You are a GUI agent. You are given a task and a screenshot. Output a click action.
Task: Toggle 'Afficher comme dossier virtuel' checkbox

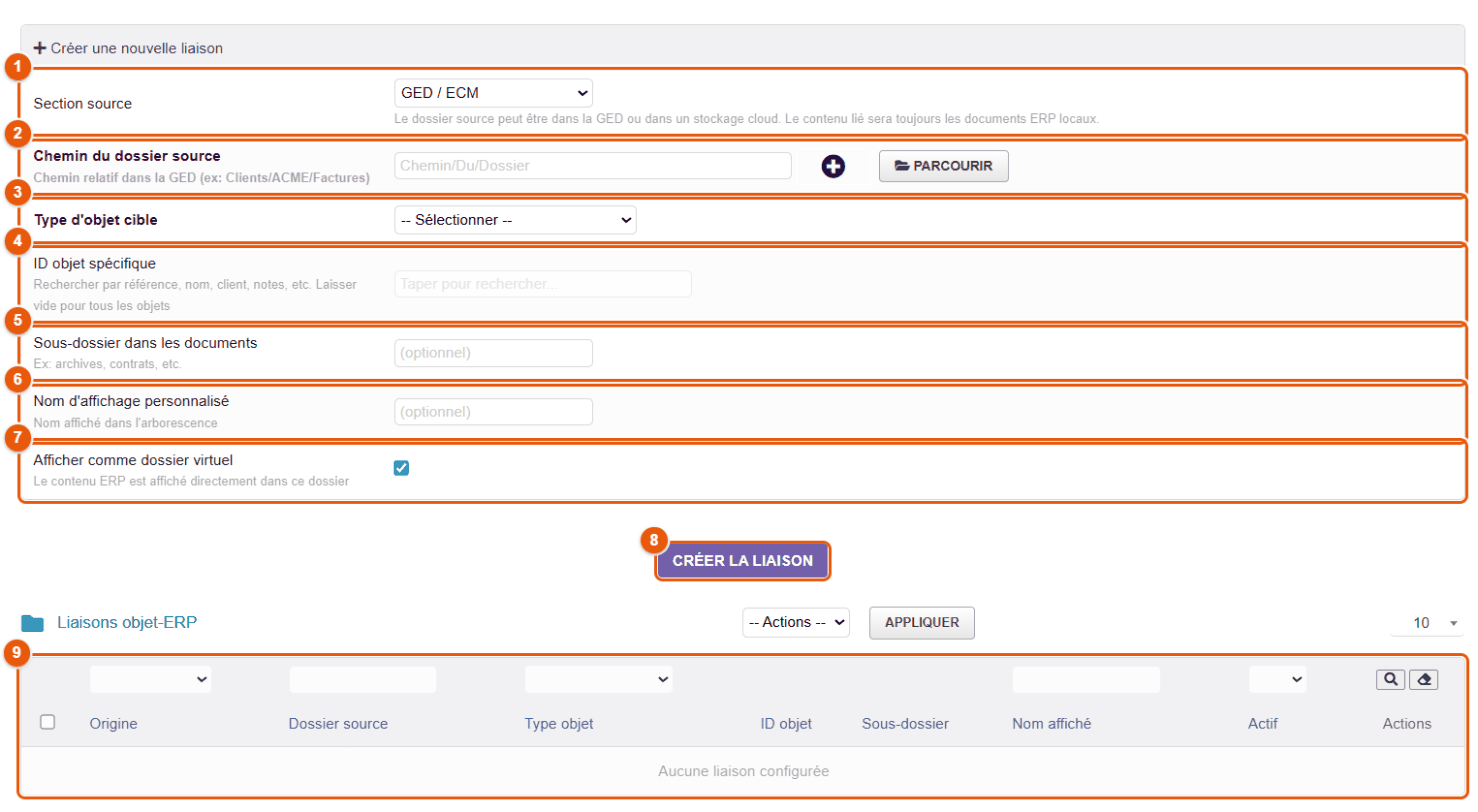pyautogui.click(x=402, y=468)
